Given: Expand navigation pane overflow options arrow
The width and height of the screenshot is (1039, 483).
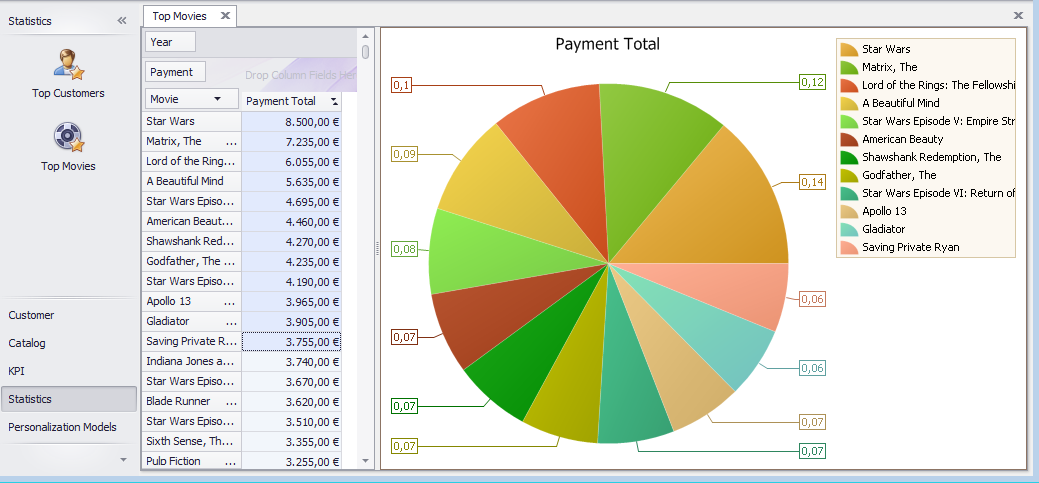Looking at the screenshot, I should click(123, 459).
